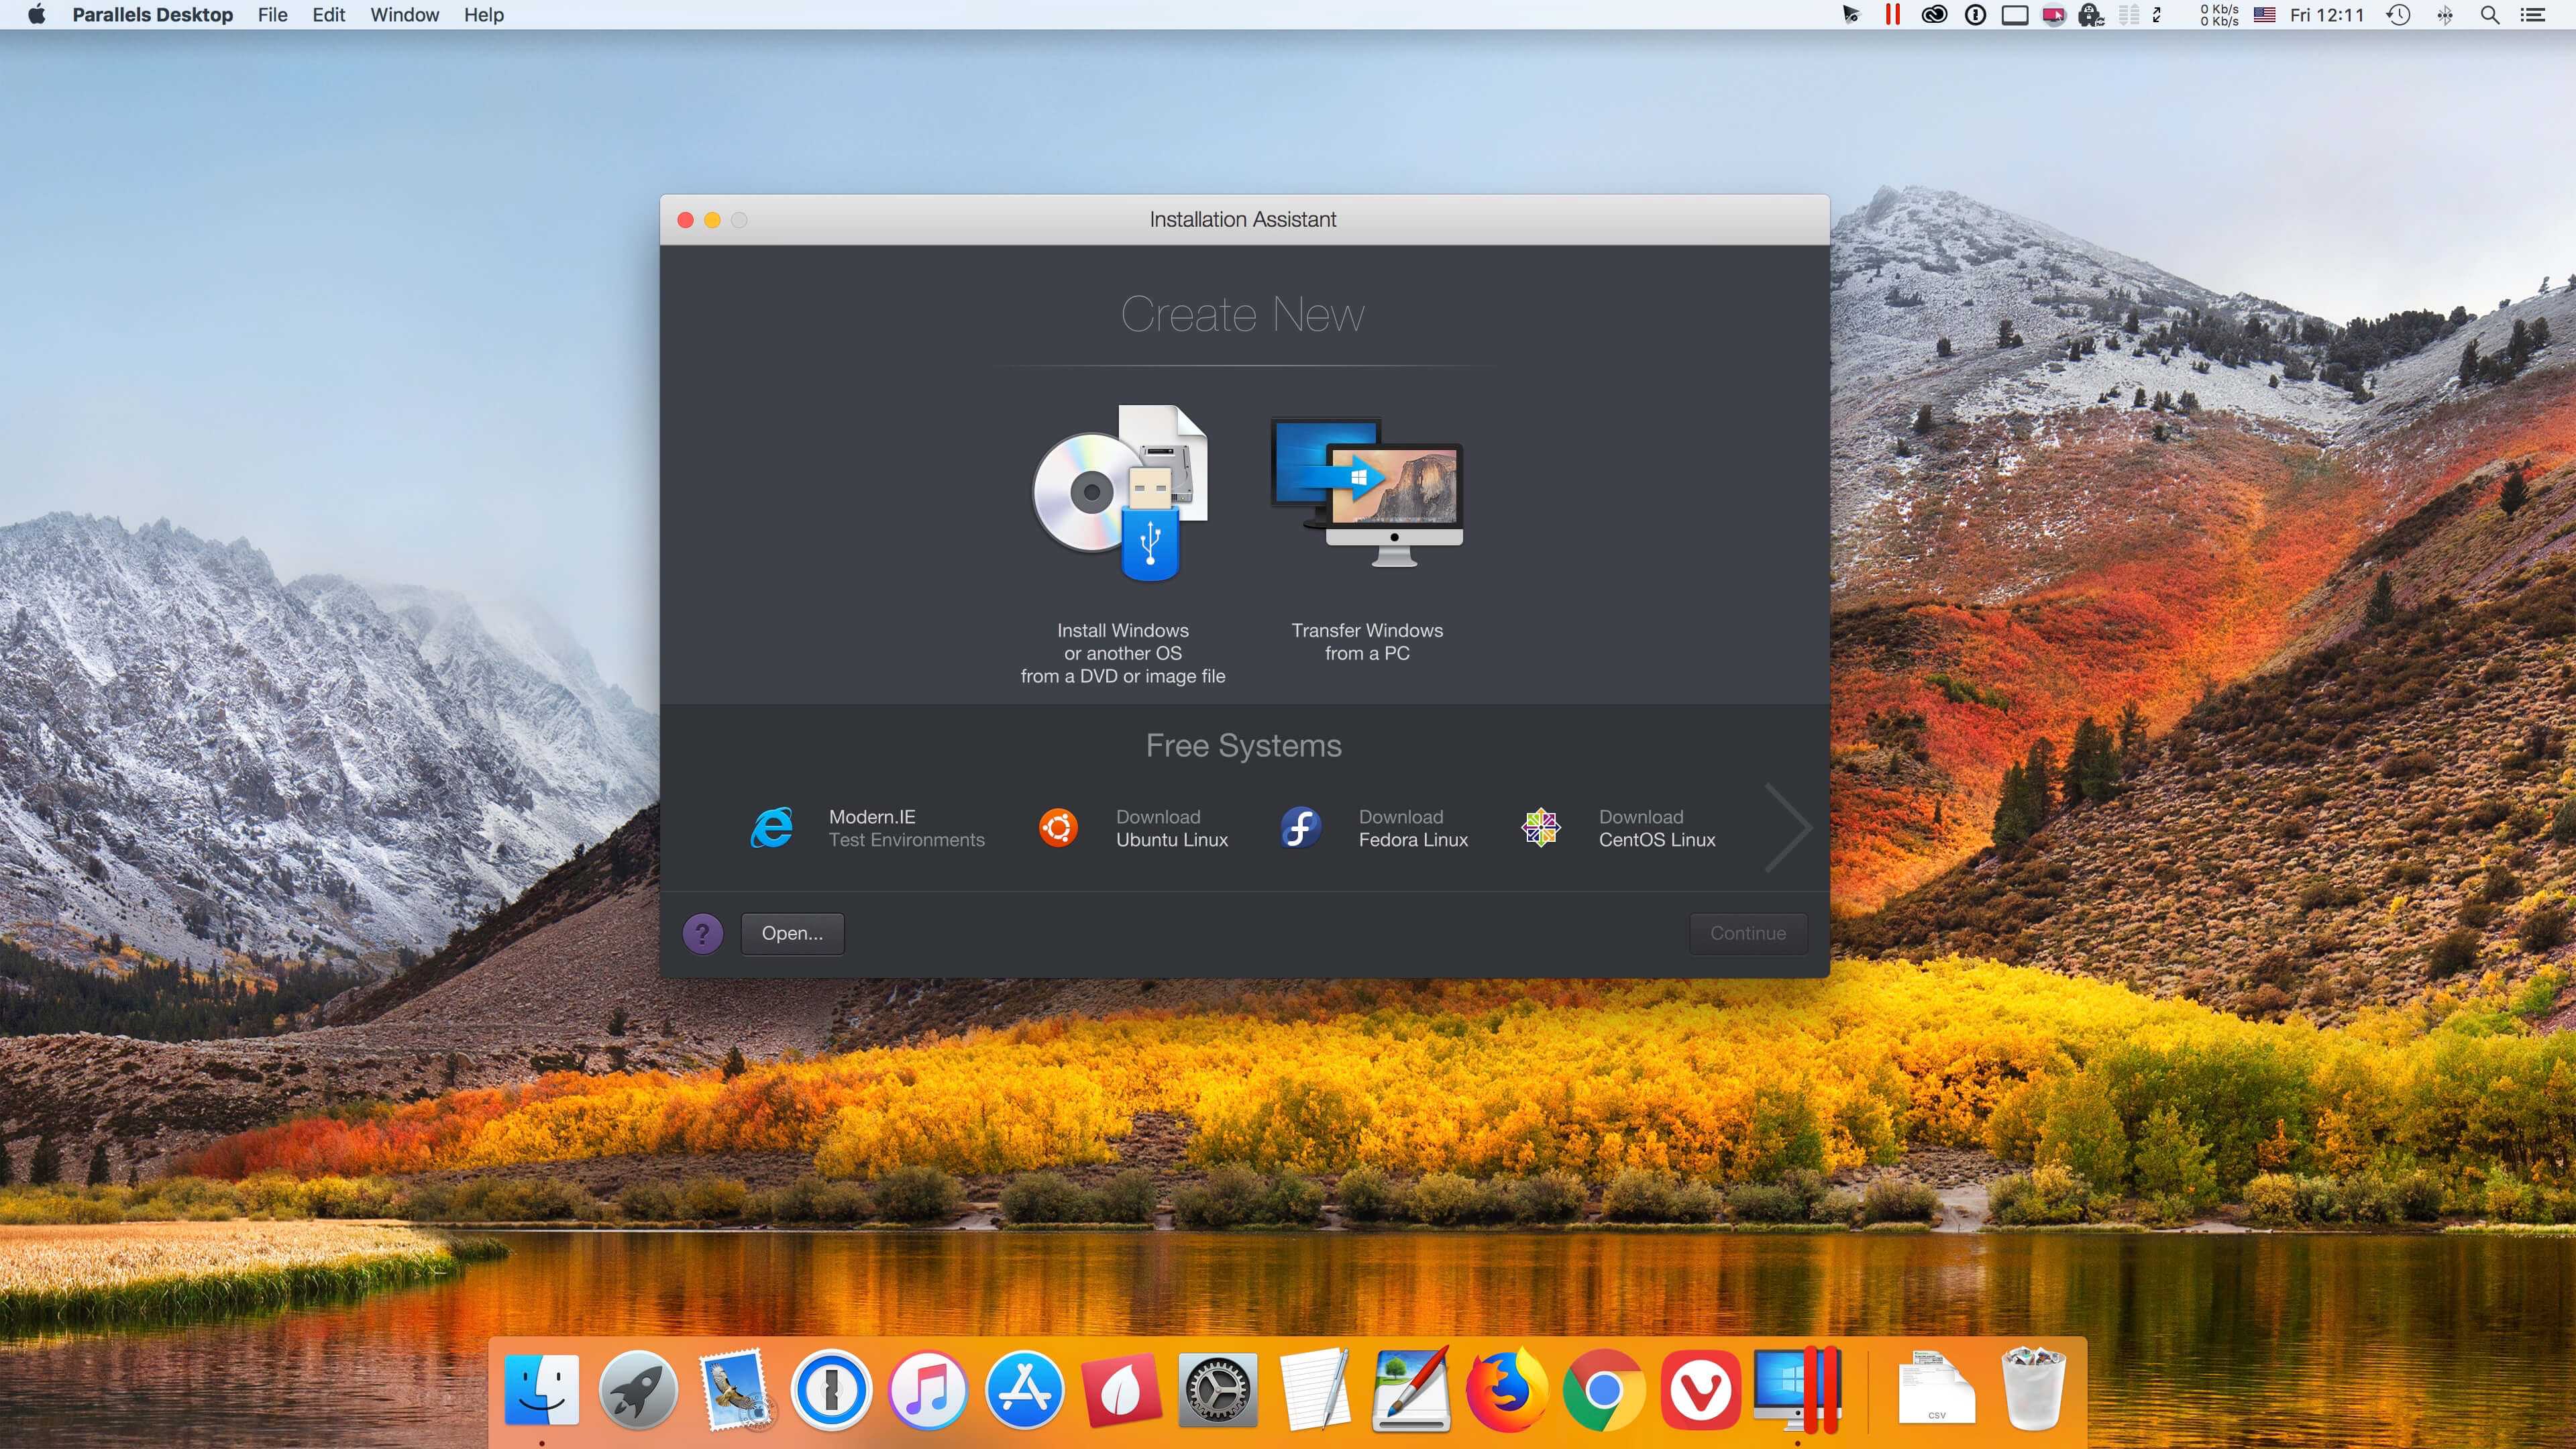Open the purple help question mark button
The width and height of the screenshot is (2576, 1449).
coord(703,933)
